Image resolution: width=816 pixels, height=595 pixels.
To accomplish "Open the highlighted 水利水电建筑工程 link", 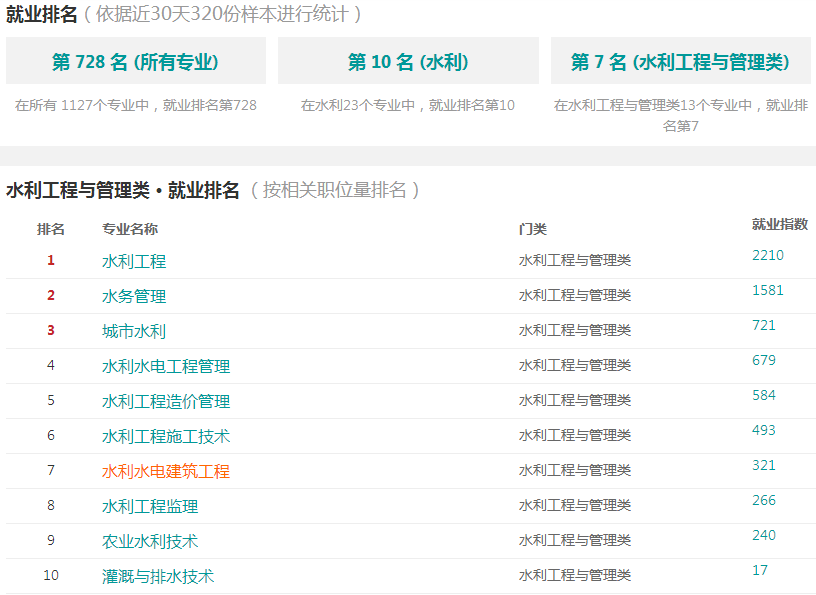I will (165, 471).
